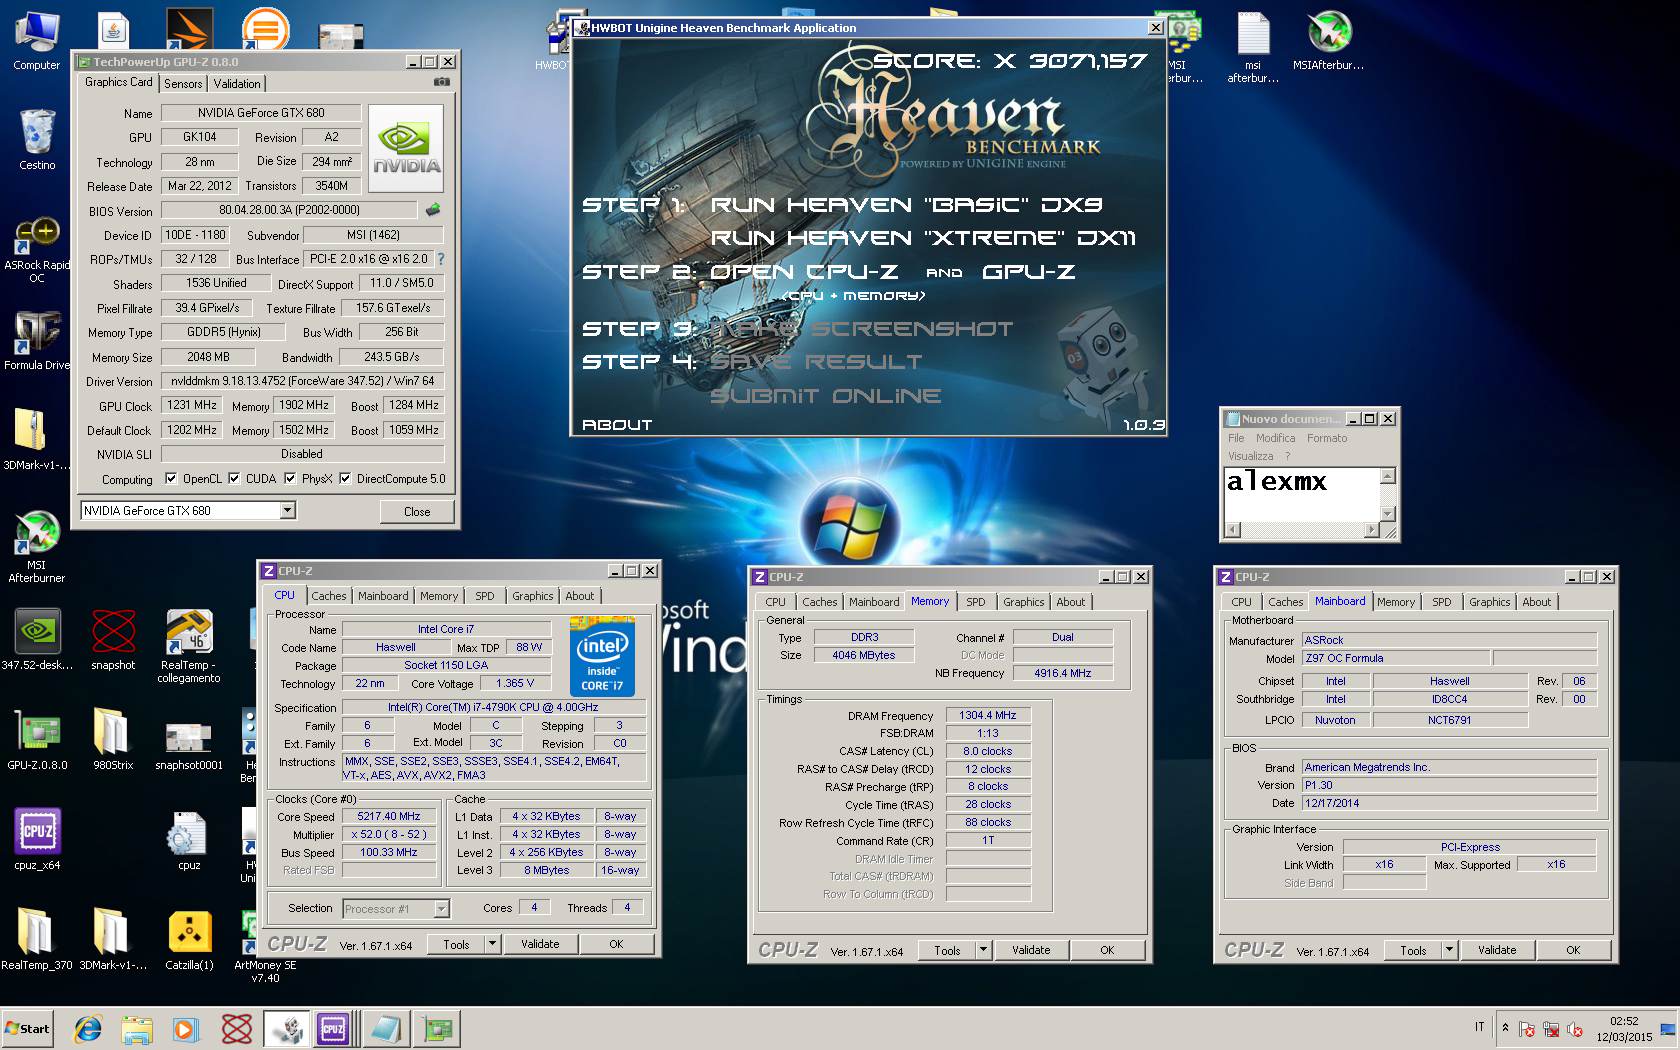Click inside the Notepad text area with alexmx

tap(1302, 494)
